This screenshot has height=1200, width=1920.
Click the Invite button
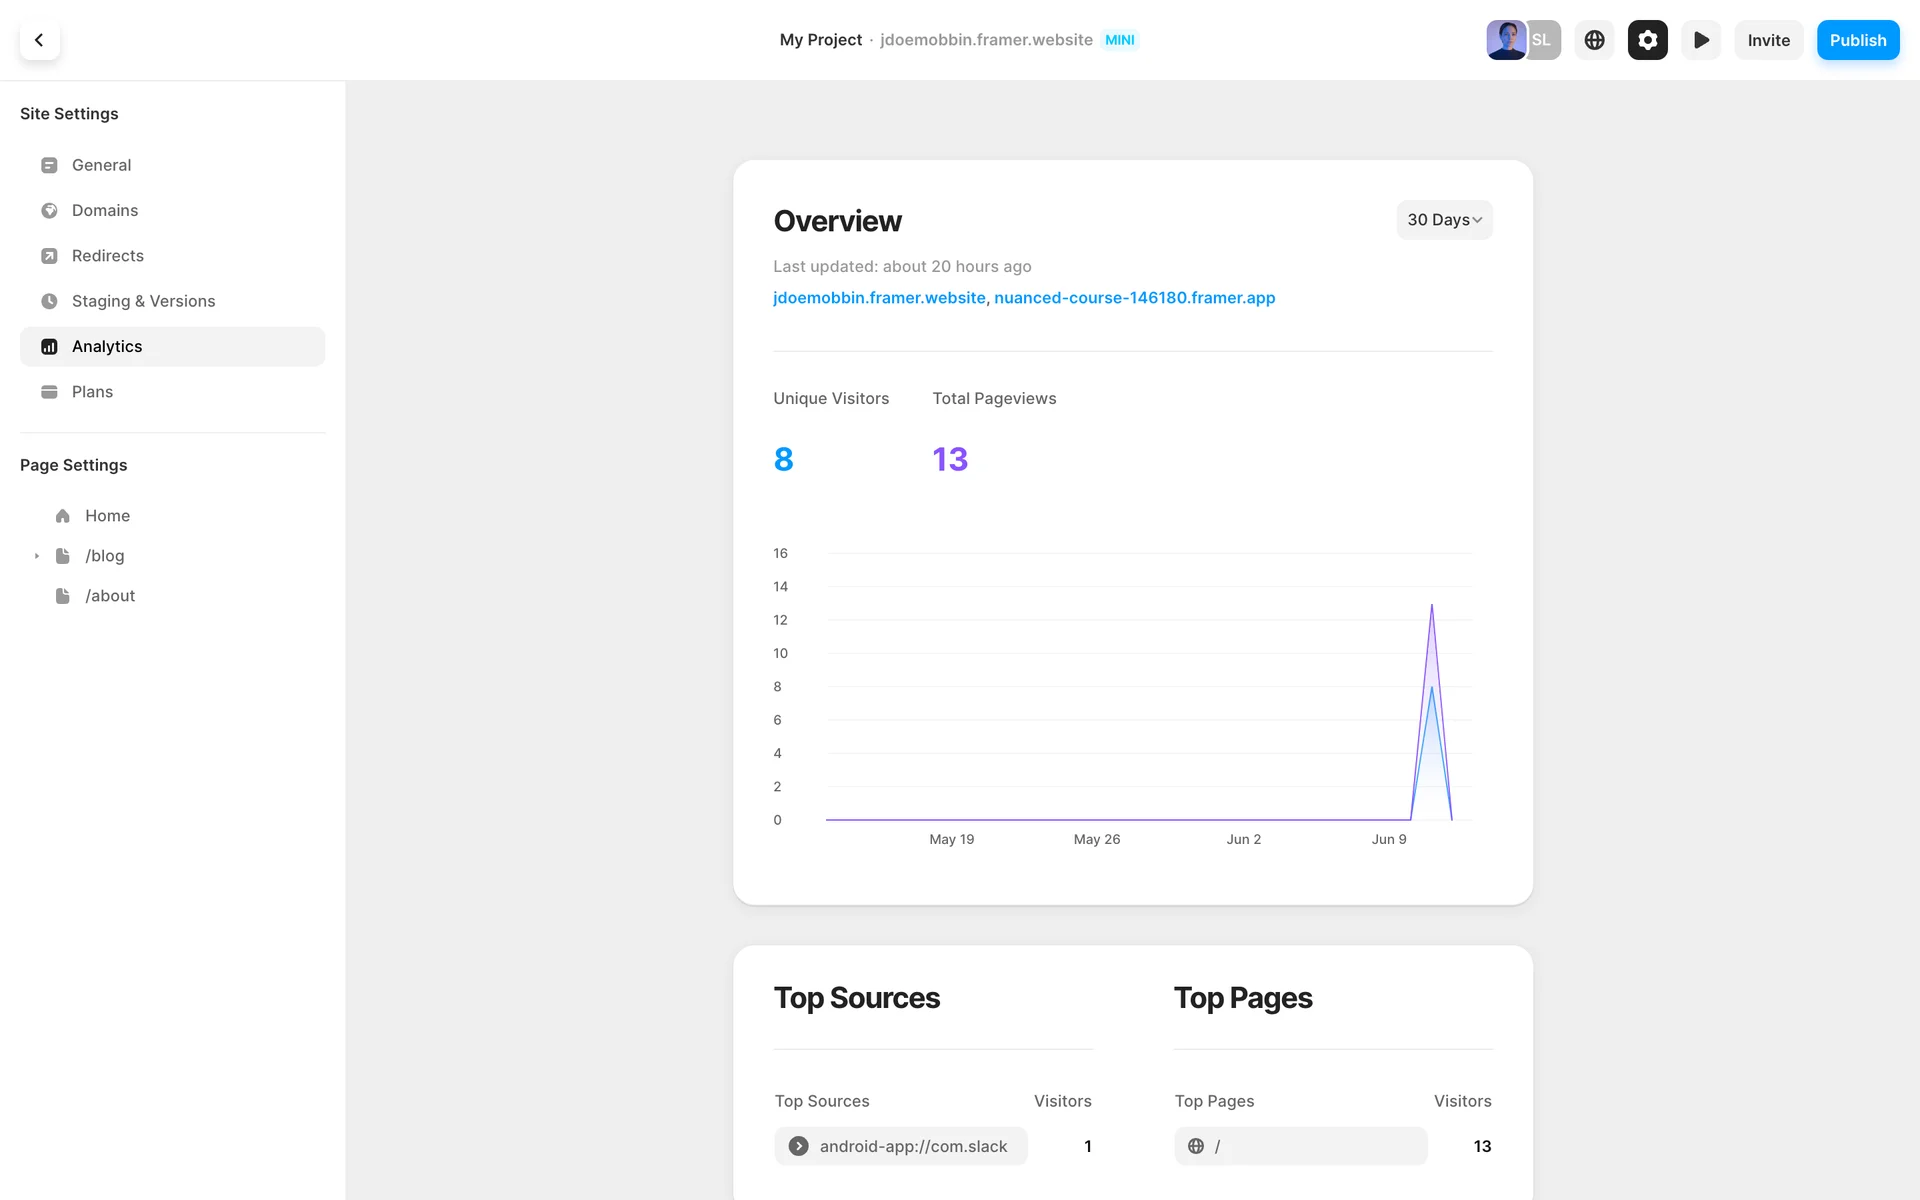1768,40
